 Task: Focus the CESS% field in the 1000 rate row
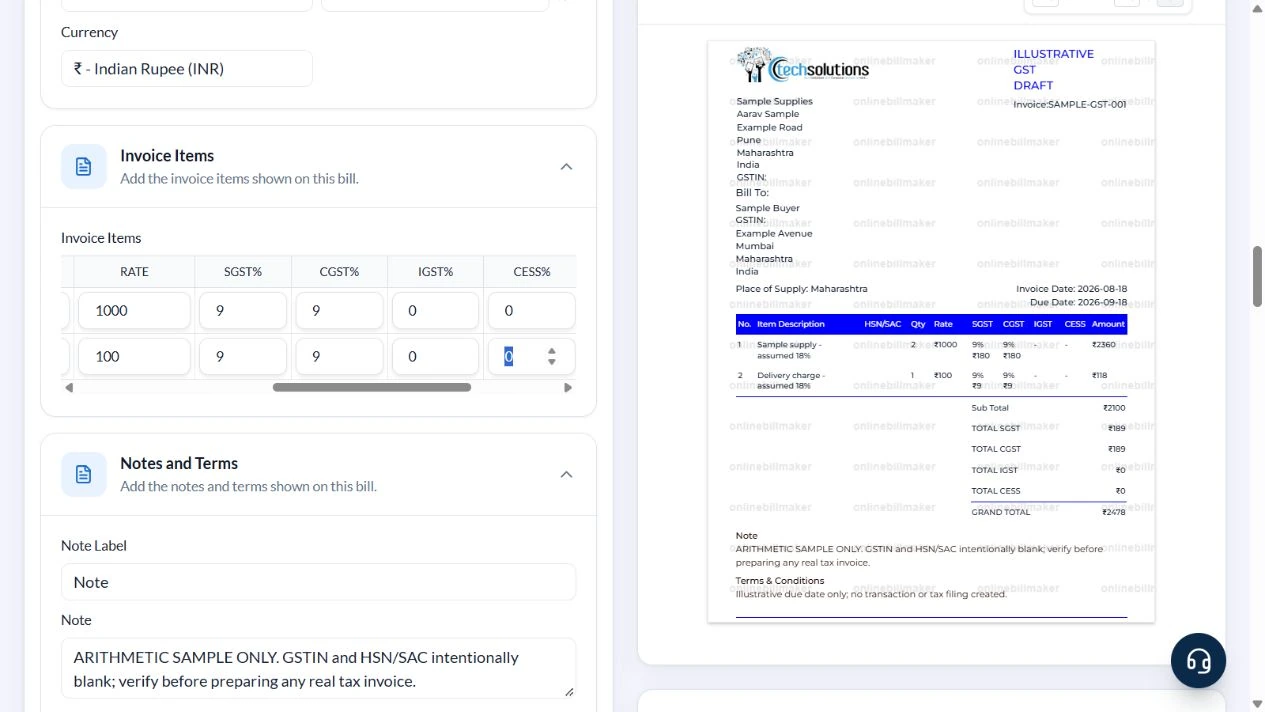(531, 310)
